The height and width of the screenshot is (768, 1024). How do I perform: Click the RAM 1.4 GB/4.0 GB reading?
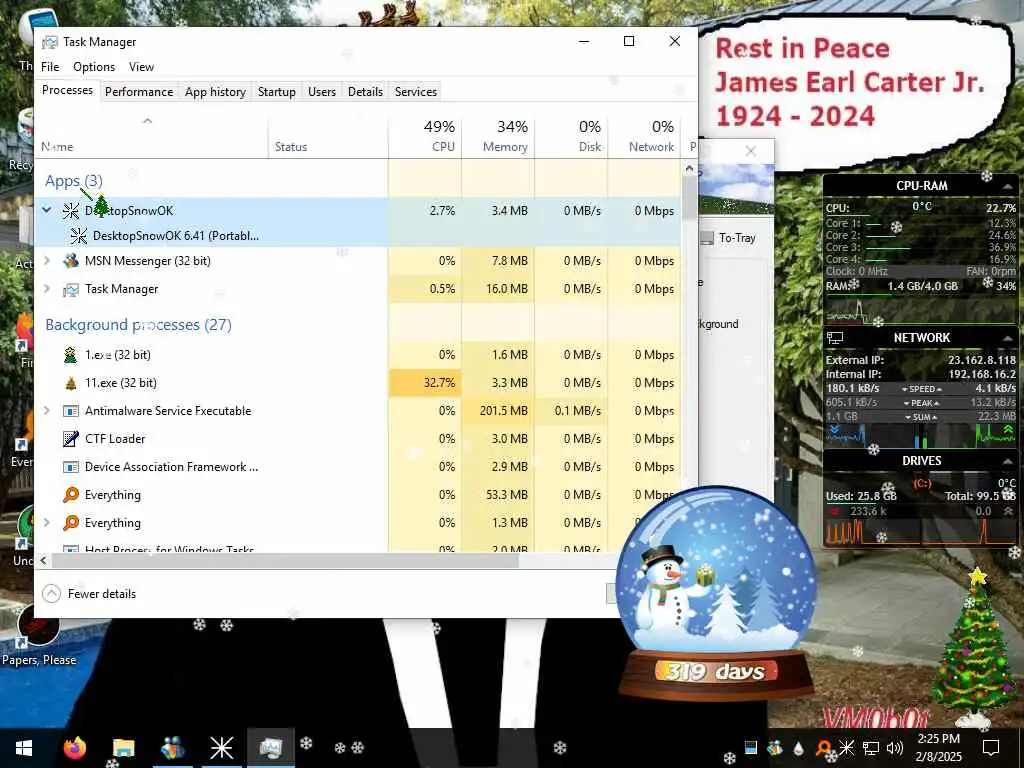click(x=923, y=286)
